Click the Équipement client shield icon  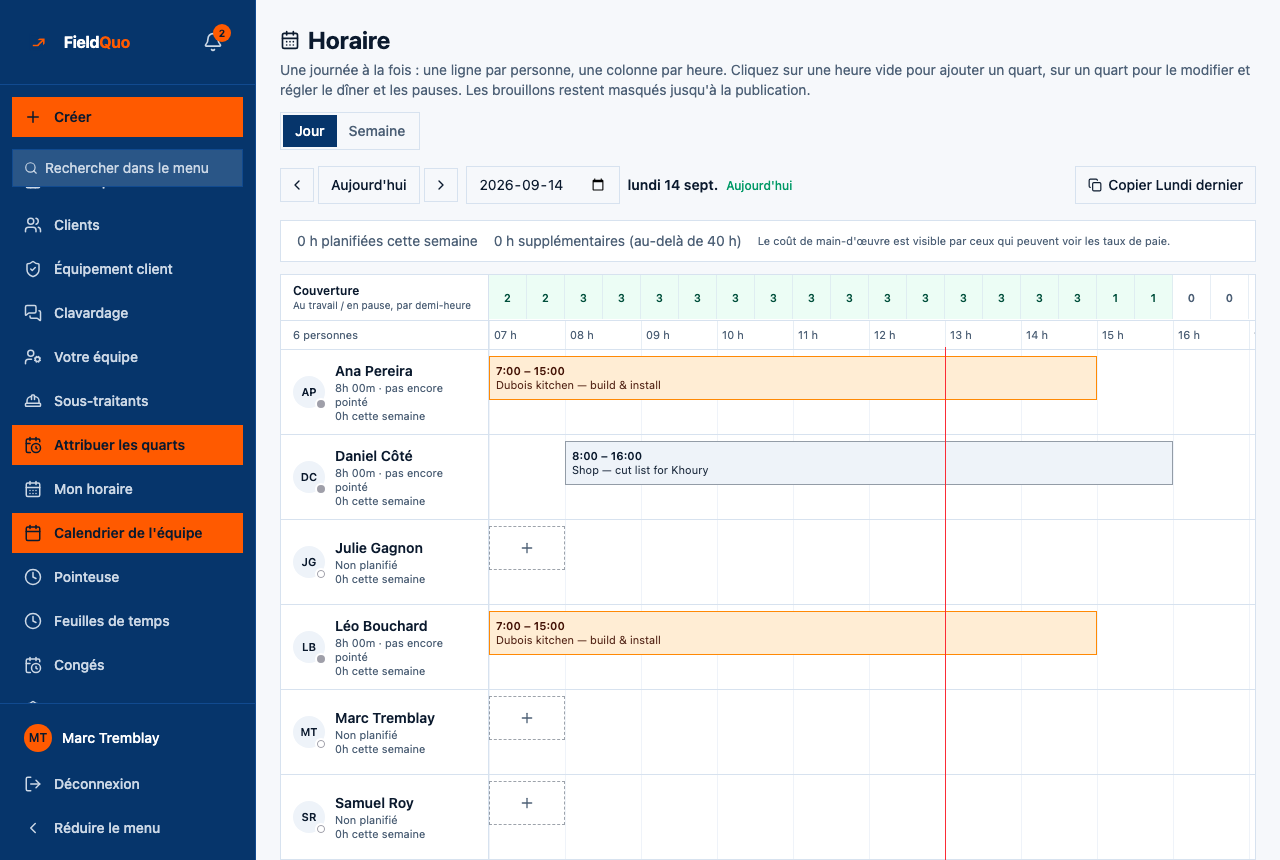(x=33, y=269)
